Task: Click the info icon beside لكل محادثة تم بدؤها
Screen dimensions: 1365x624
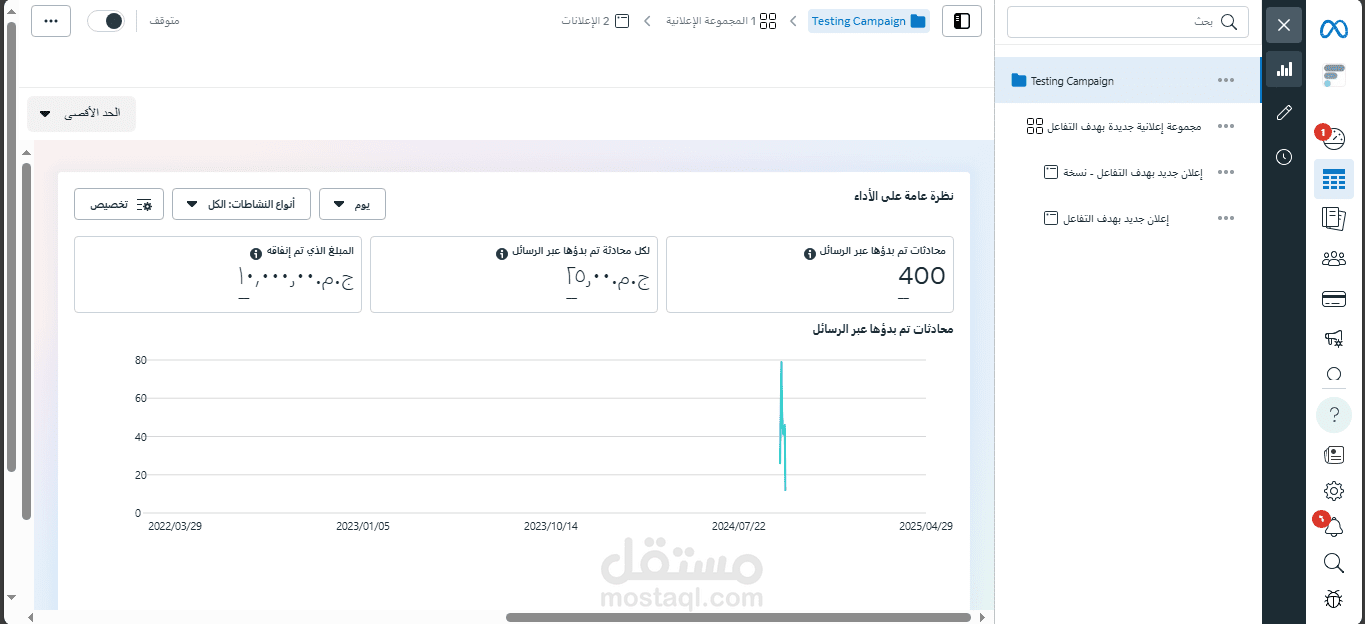Action: (502, 253)
